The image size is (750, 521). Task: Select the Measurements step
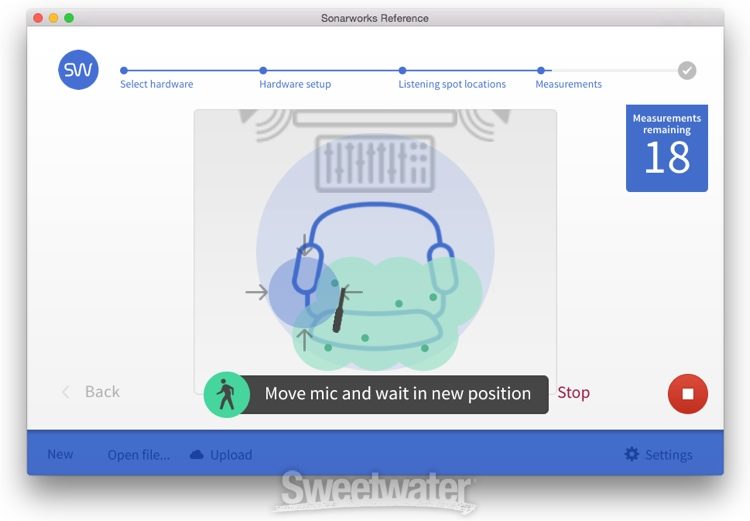pyautogui.click(x=568, y=84)
